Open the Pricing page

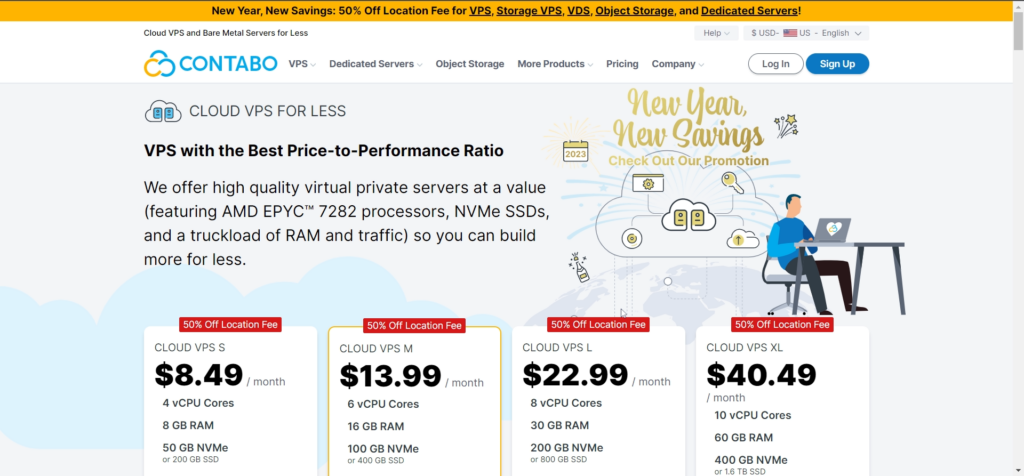(x=622, y=64)
